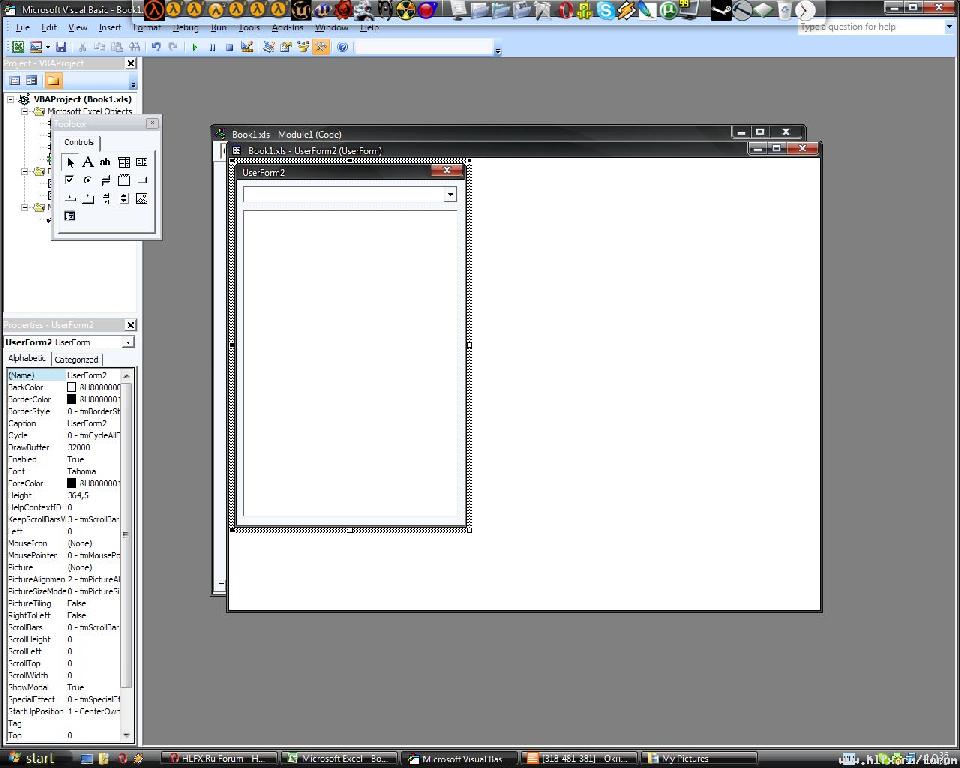
Task: Switch to the Categorized properties tab
Action: pyautogui.click(x=77, y=359)
